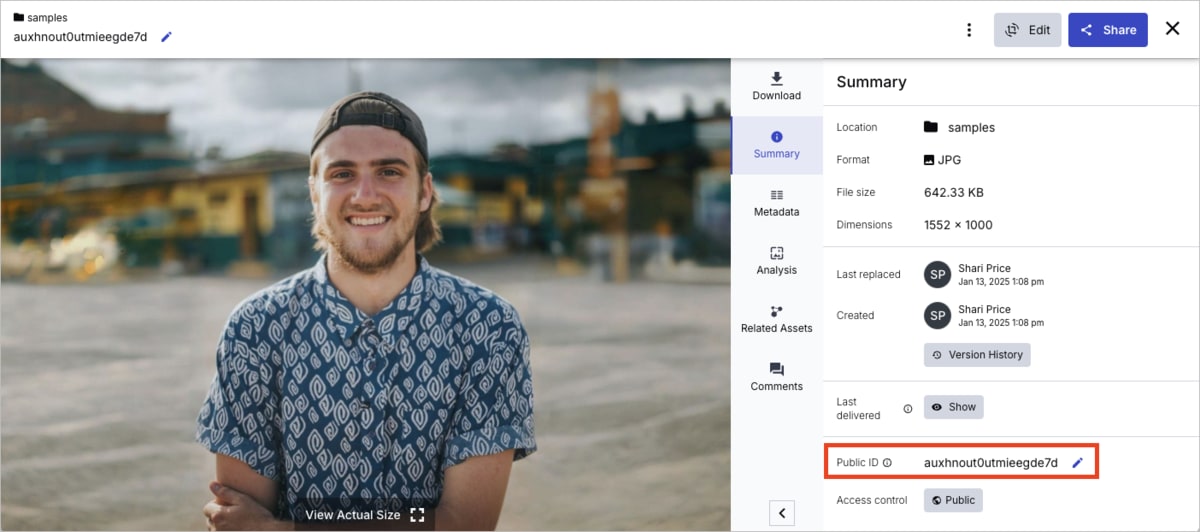This screenshot has height=532, width=1200.
Task: Click the JPG format text
Action: pyautogui.click(x=949, y=160)
